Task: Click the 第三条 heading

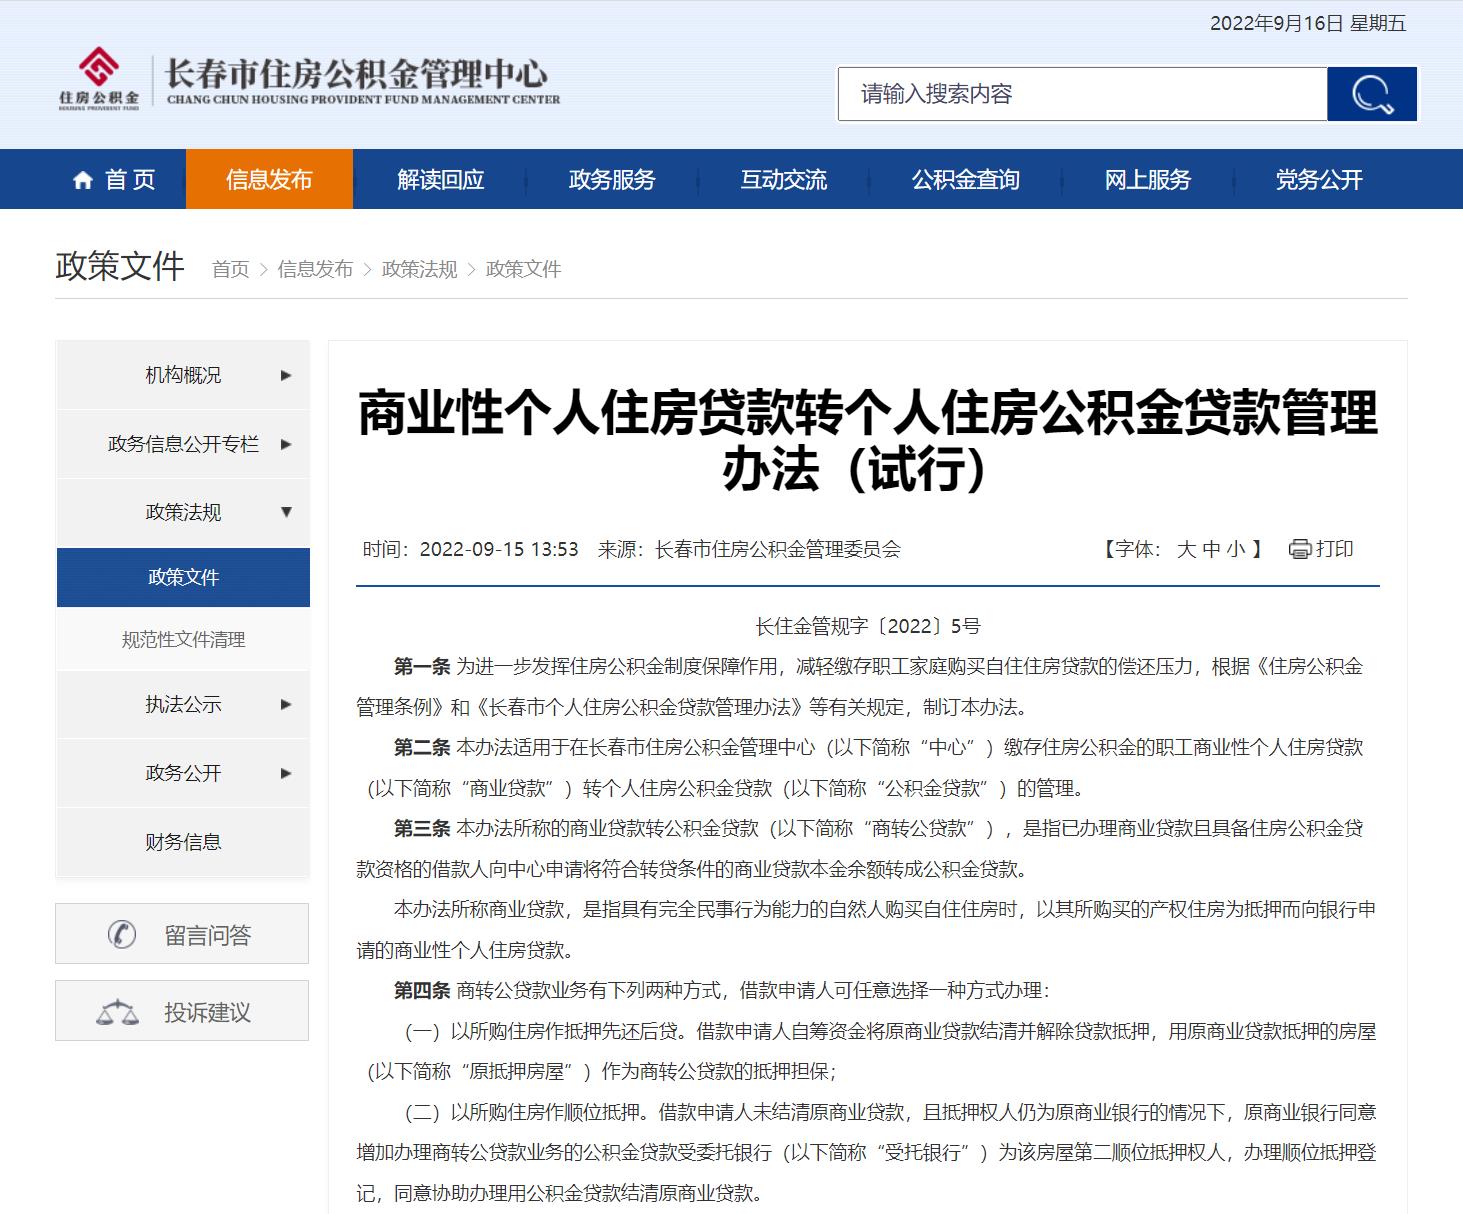Action: 422,829
